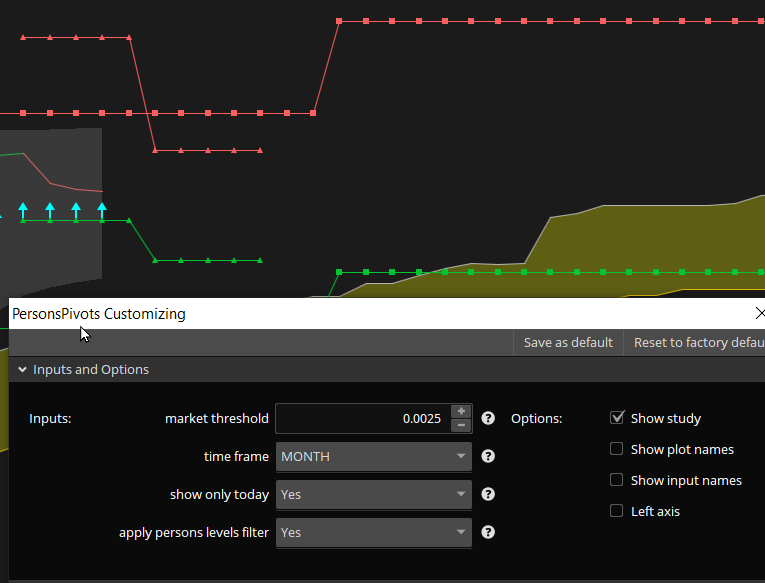Image resolution: width=765 pixels, height=583 pixels.
Task: Enable Show input names checkbox
Action: pyautogui.click(x=617, y=480)
